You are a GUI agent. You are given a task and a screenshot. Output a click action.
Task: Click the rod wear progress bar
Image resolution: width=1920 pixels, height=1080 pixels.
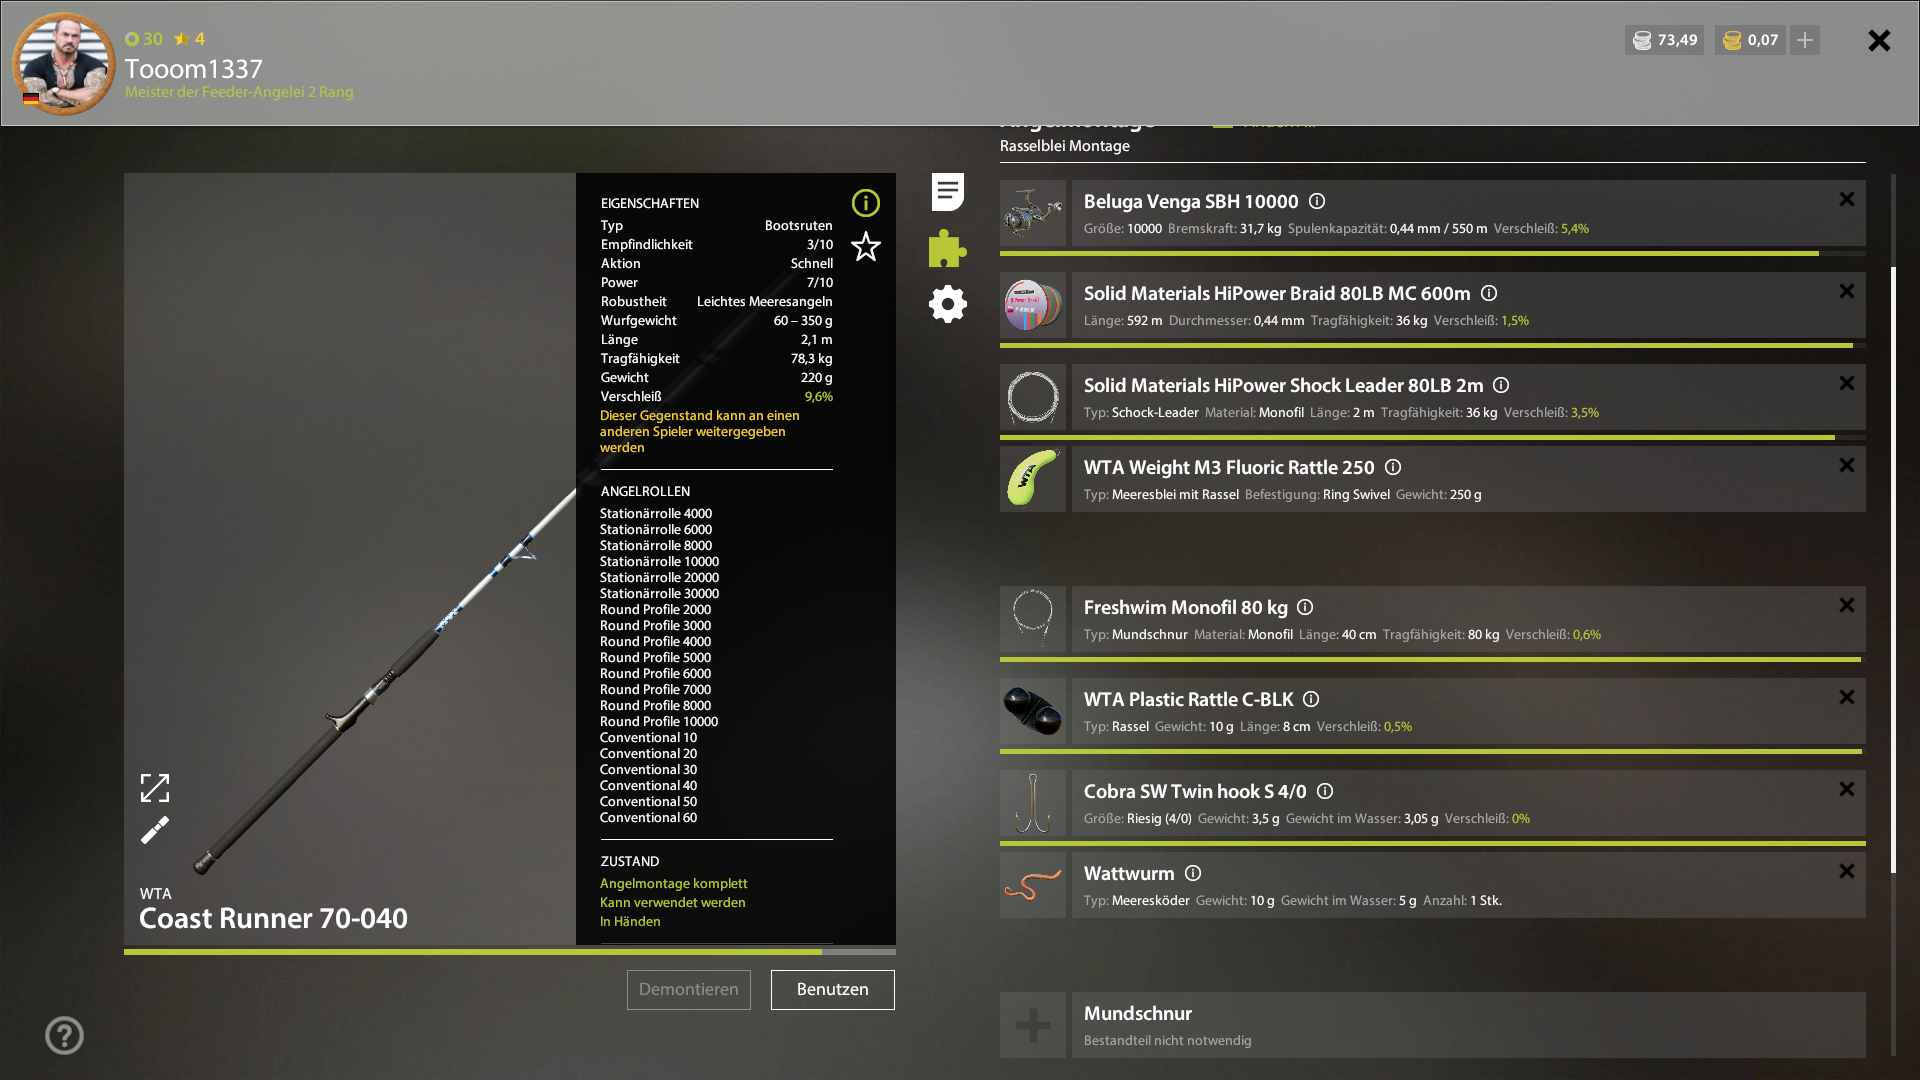click(x=509, y=952)
